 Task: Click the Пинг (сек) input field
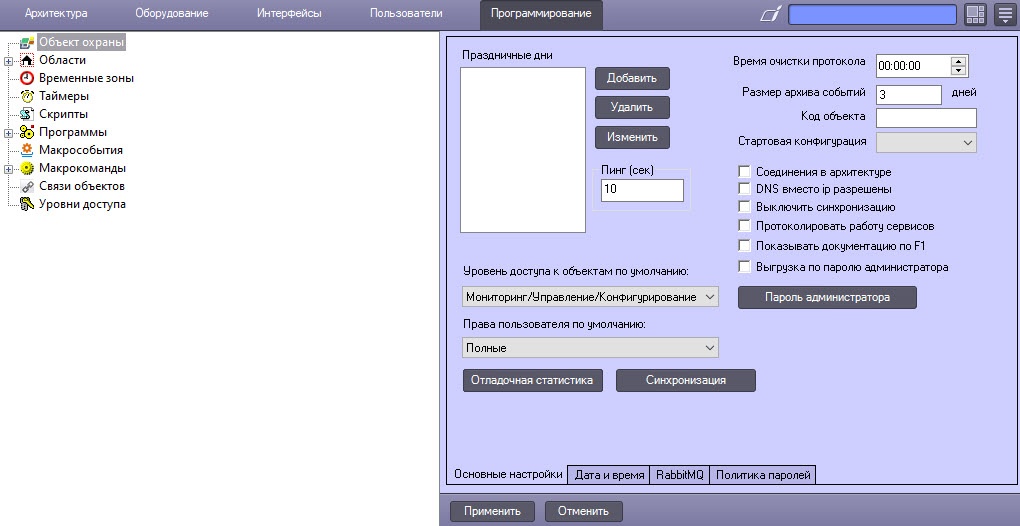click(x=642, y=190)
